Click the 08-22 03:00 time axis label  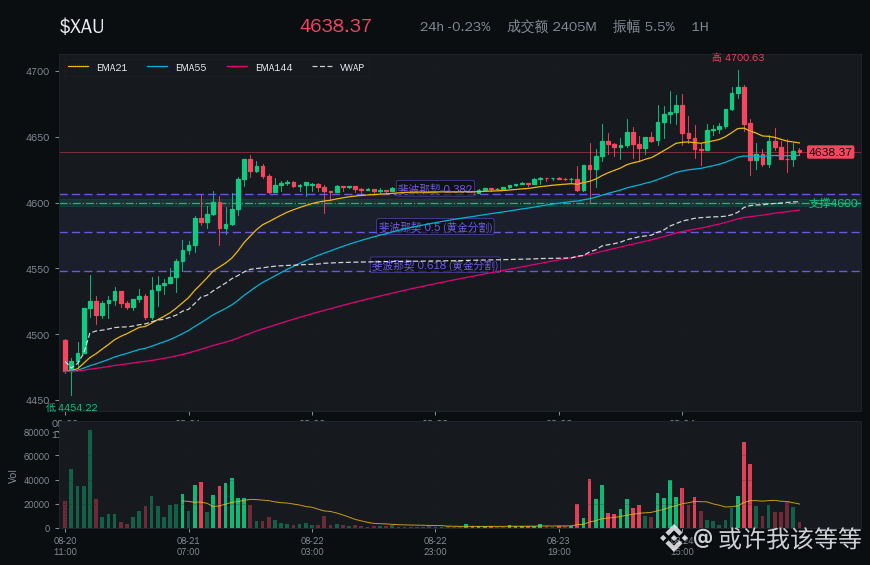(x=312, y=546)
